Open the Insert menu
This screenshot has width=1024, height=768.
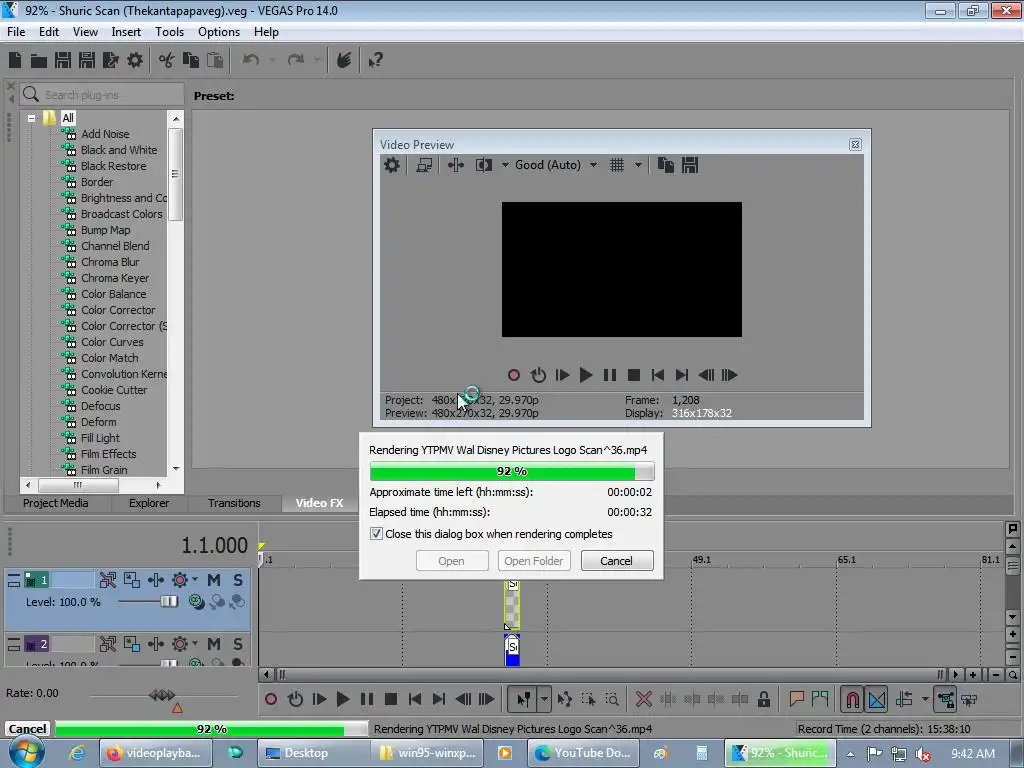(126, 32)
